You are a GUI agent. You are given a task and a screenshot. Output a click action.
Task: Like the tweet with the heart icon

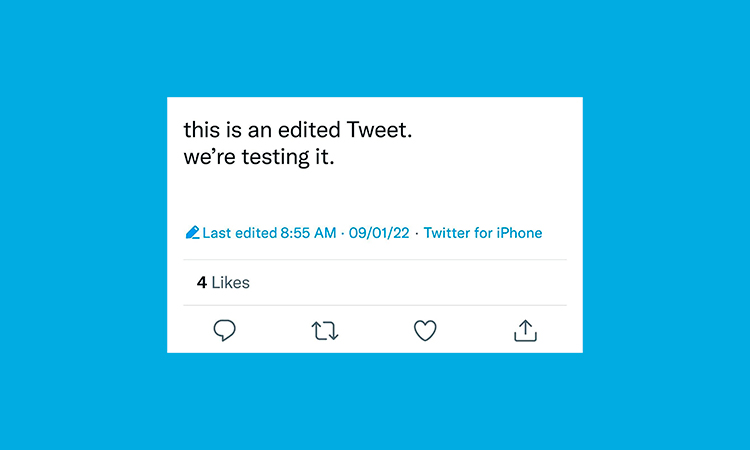(426, 330)
